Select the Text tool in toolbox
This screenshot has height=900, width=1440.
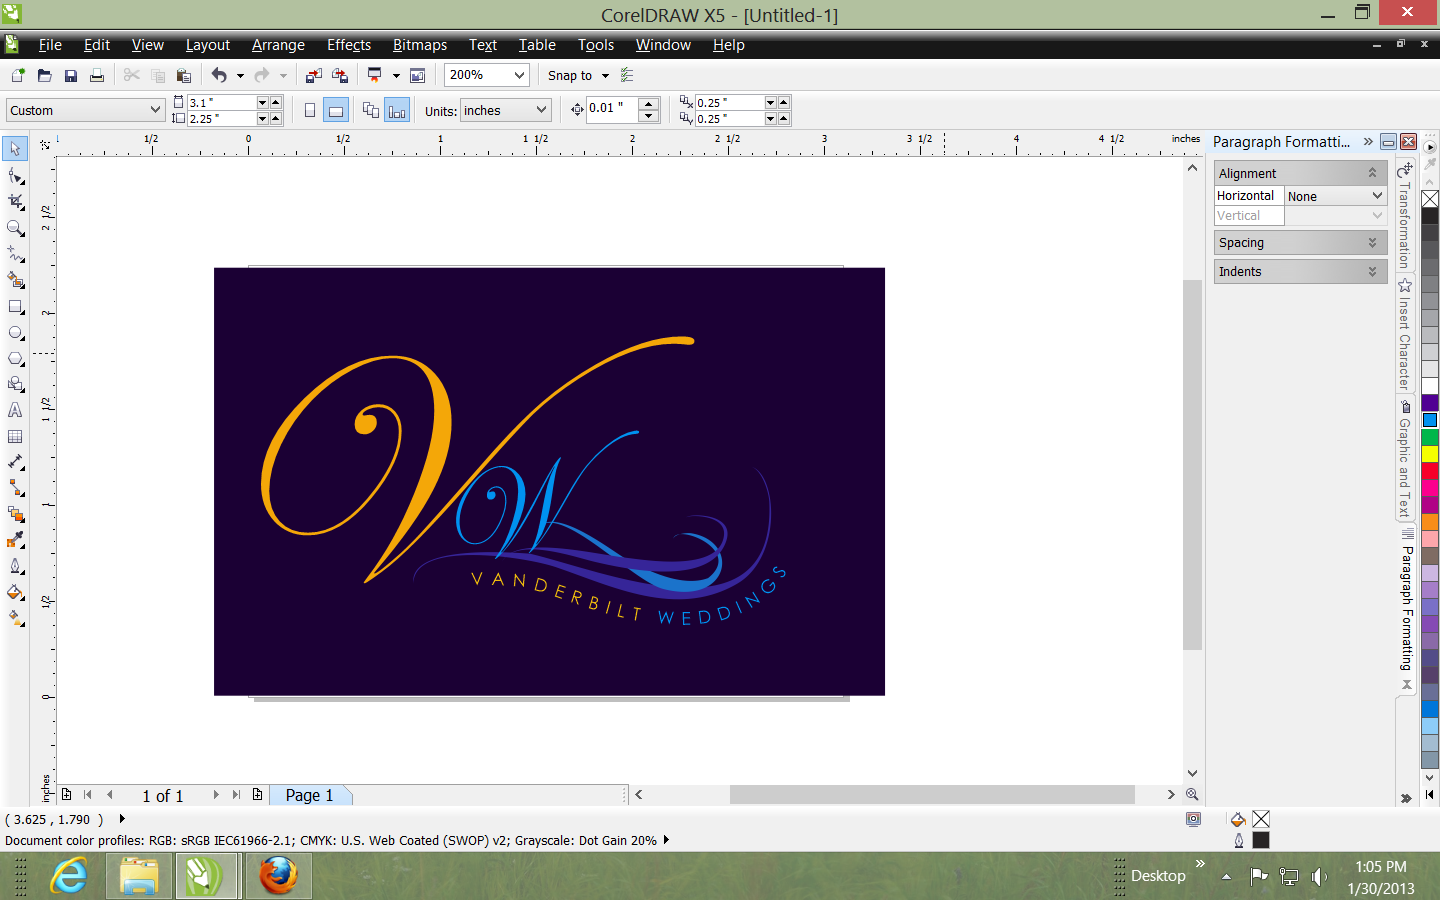[15, 410]
